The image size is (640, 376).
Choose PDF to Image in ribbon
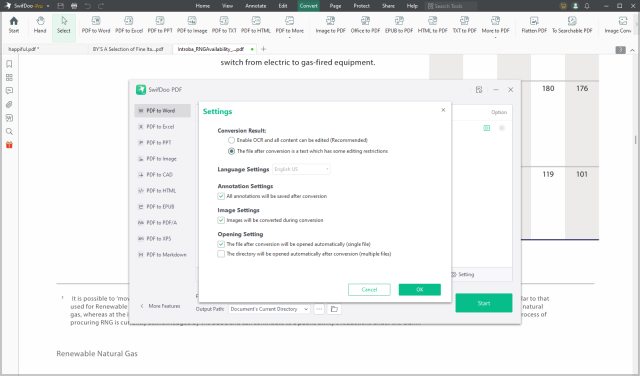click(192, 25)
